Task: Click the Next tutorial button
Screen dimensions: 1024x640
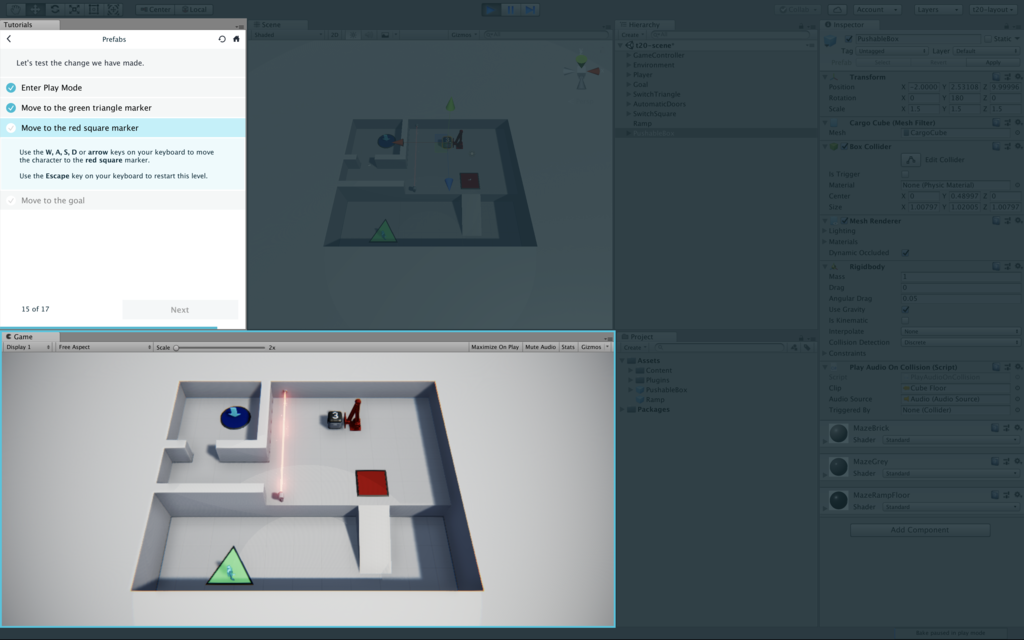Action: pyautogui.click(x=180, y=310)
